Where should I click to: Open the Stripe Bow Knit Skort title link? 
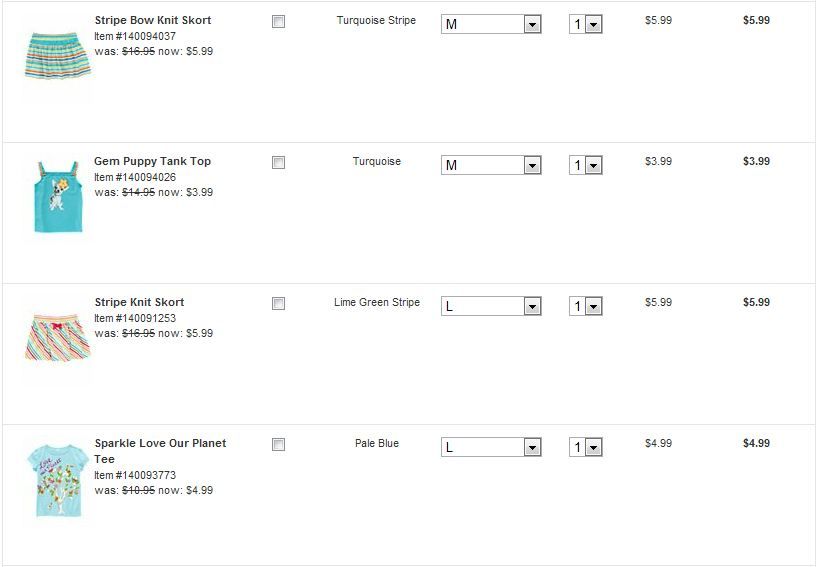point(152,20)
